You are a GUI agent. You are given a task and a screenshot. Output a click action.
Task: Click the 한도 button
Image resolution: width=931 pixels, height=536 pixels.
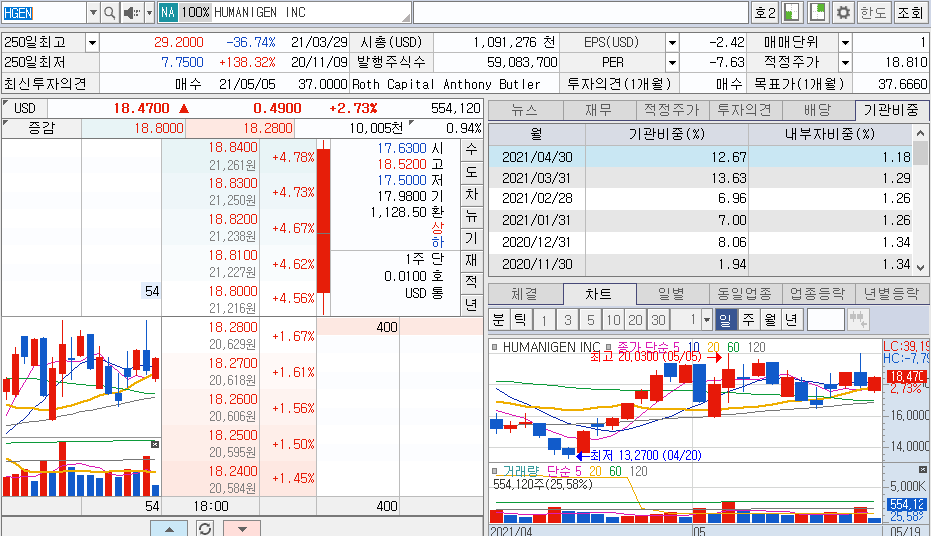tap(873, 12)
